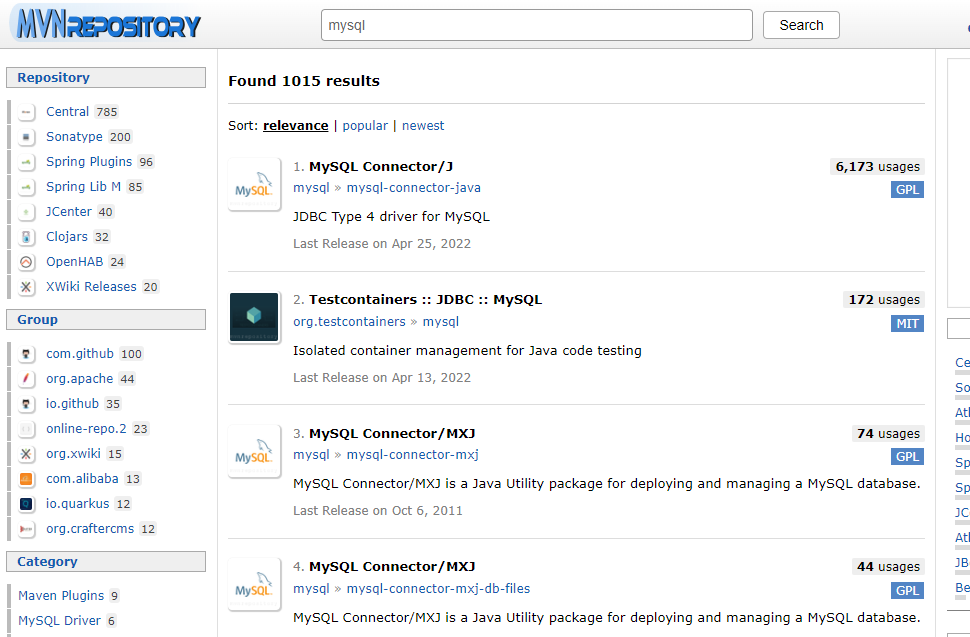Filter by XWiki Releases link
Image resolution: width=970 pixels, height=637 pixels.
[x=92, y=287]
